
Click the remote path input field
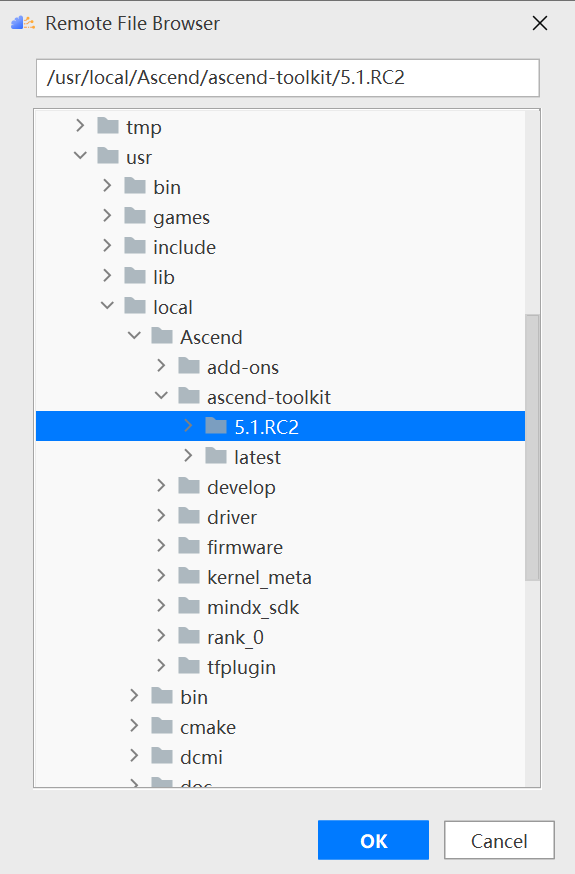point(288,77)
